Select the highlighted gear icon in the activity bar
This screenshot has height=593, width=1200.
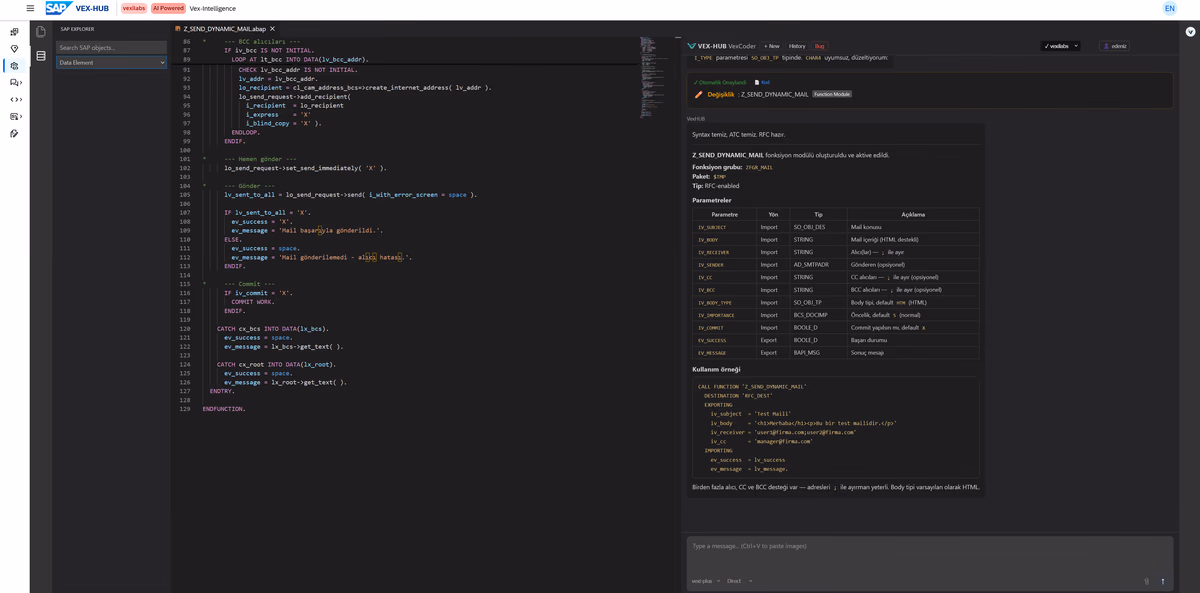(x=14, y=63)
